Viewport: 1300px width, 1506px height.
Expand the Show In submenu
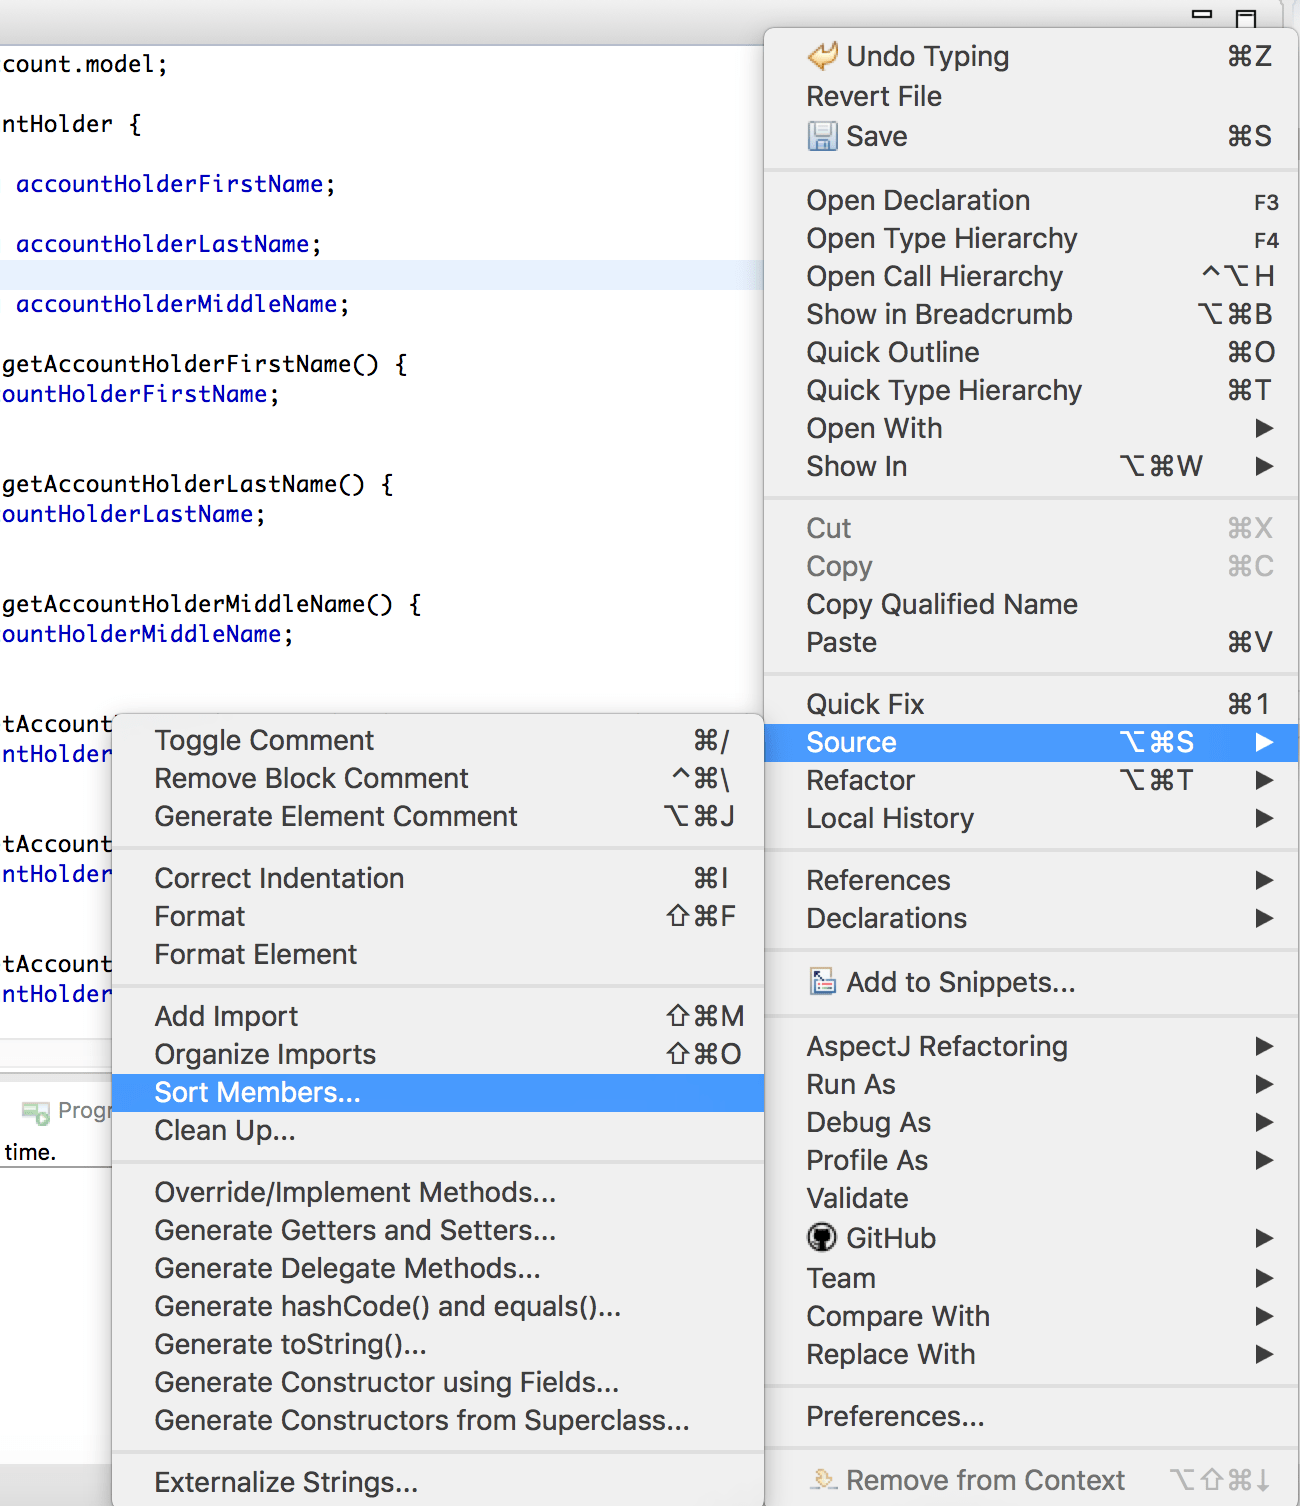1263,466
